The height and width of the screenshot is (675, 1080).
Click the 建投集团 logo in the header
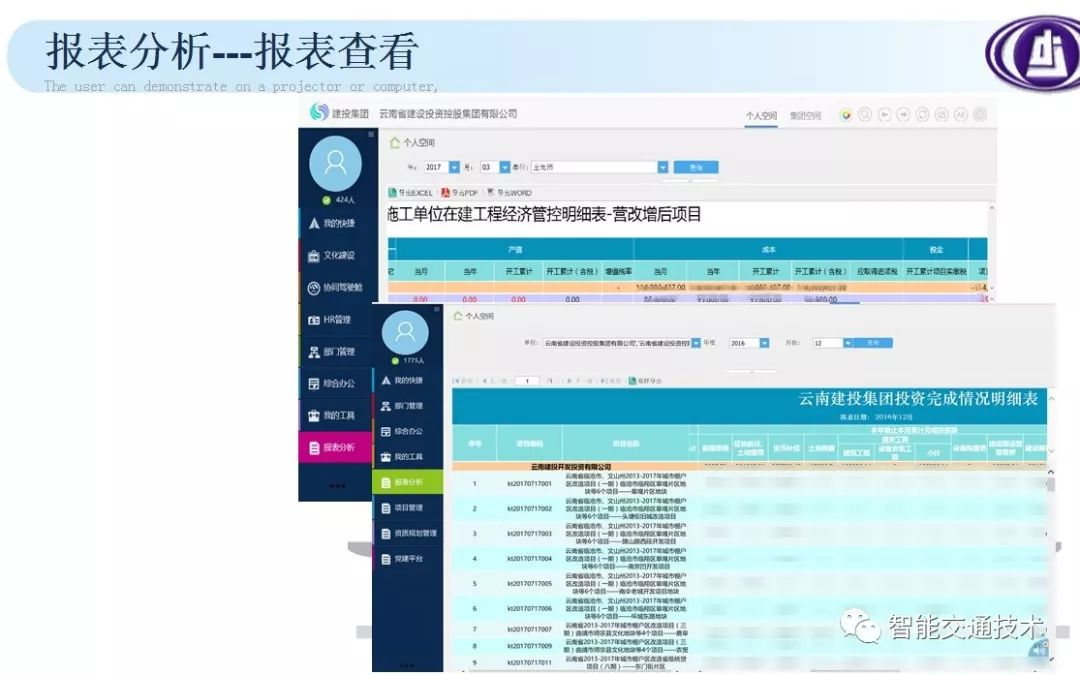[340, 112]
